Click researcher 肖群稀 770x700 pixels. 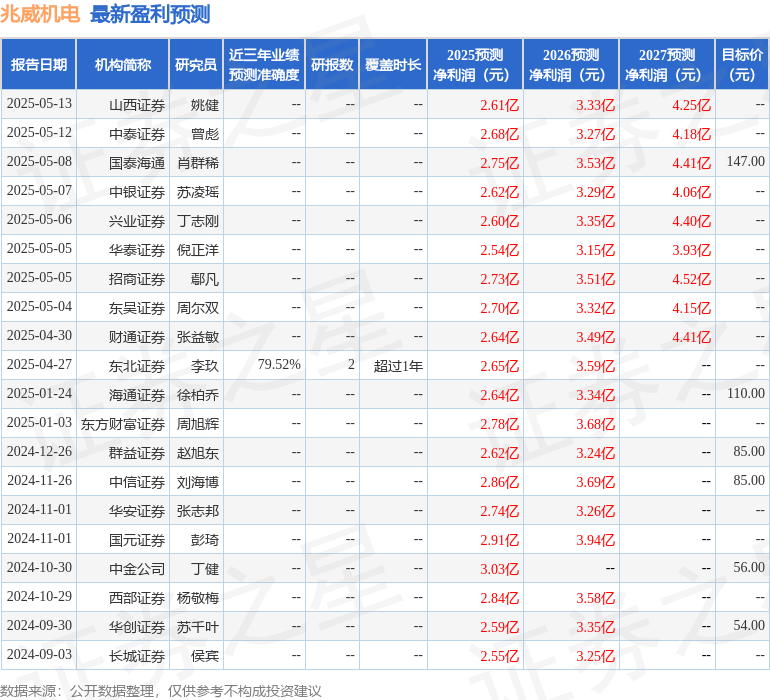tap(197, 163)
